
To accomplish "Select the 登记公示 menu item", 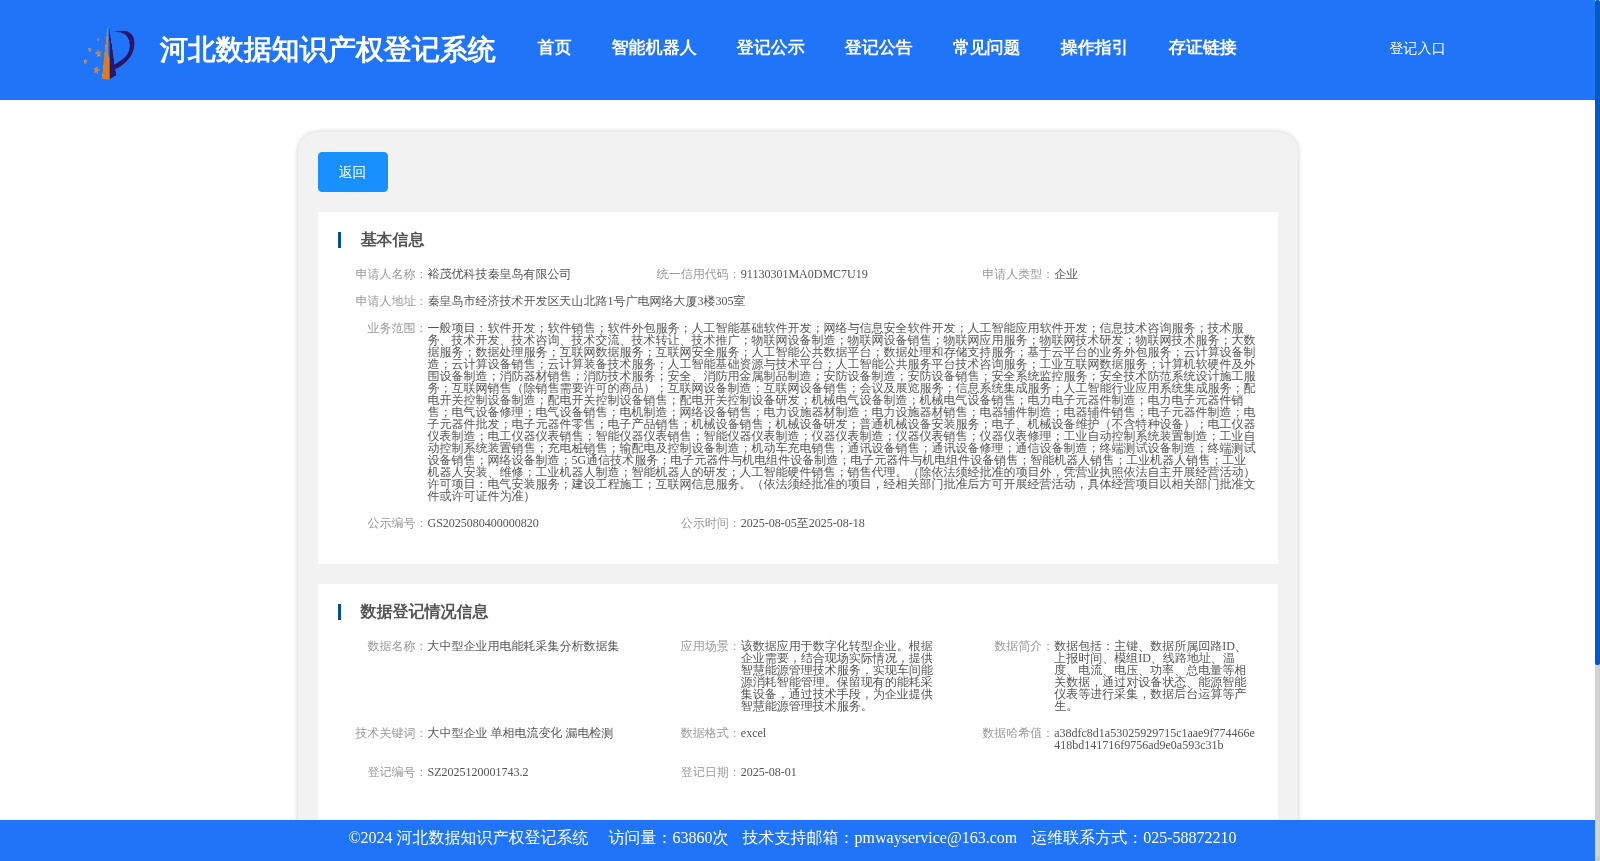I will pyautogui.click(x=771, y=48).
